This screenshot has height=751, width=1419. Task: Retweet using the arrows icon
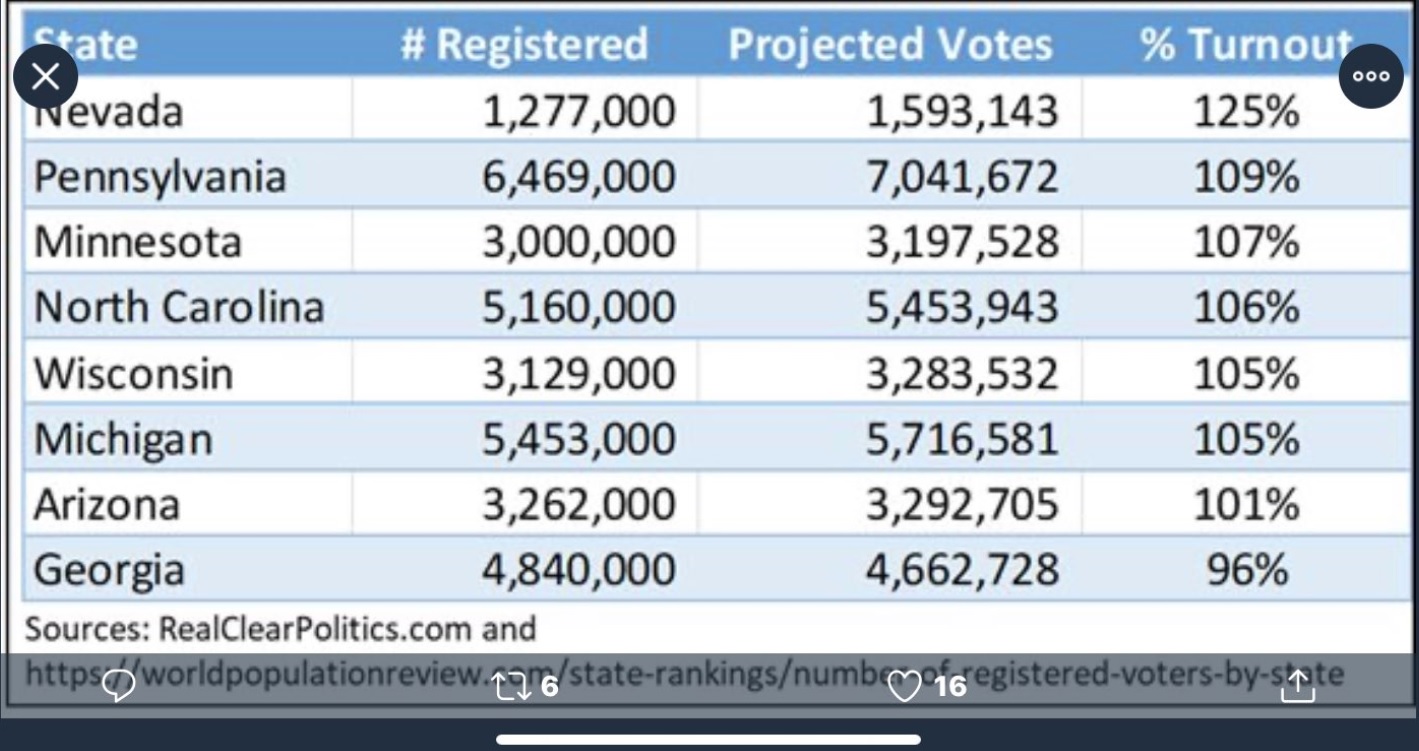(x=511, y=686)
